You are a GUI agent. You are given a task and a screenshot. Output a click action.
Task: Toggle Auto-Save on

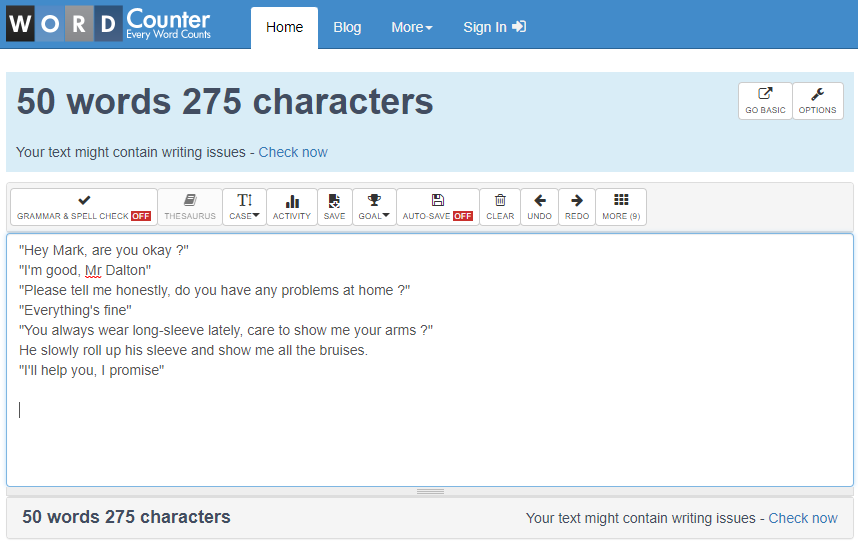[x=437, y=207]
